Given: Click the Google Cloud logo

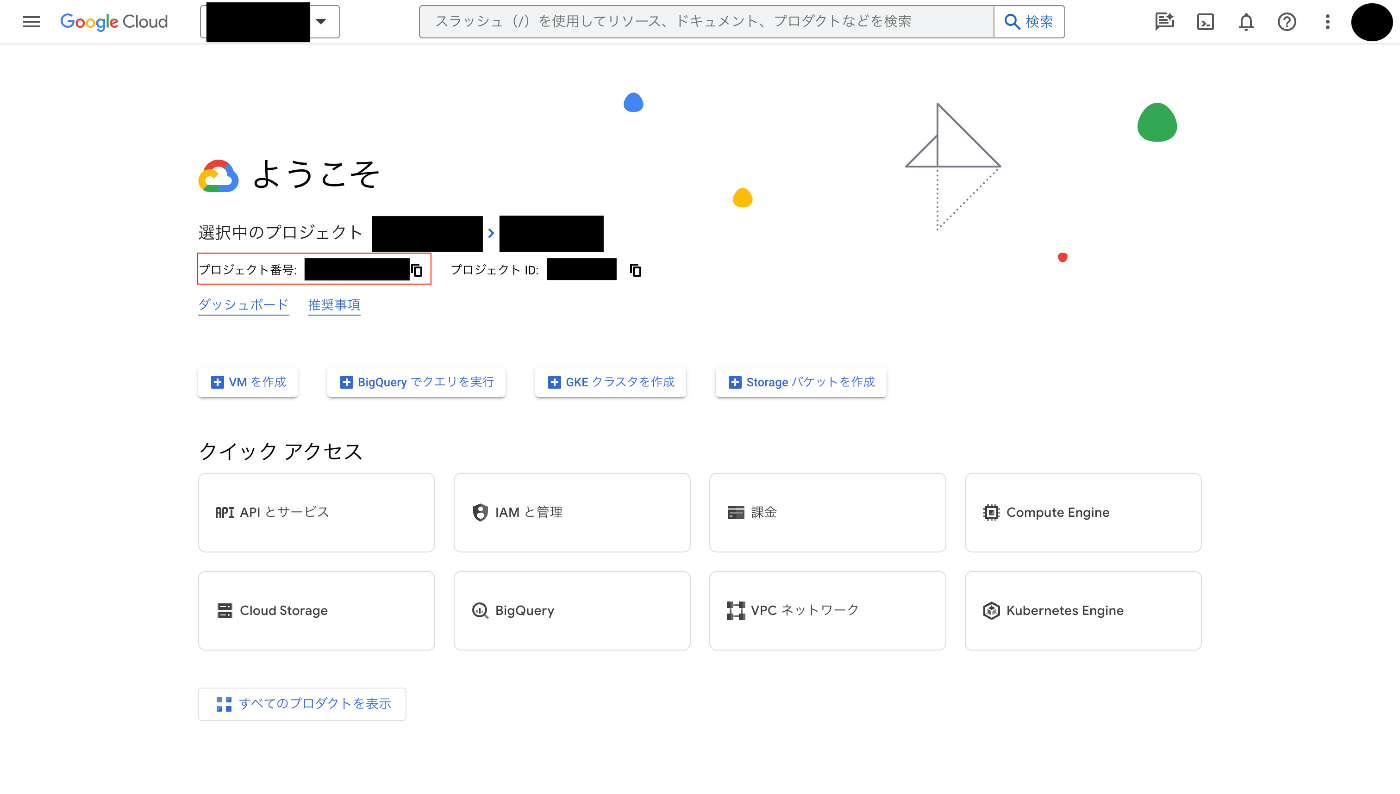Looking at the screenshot, I should tap(114, 21).
